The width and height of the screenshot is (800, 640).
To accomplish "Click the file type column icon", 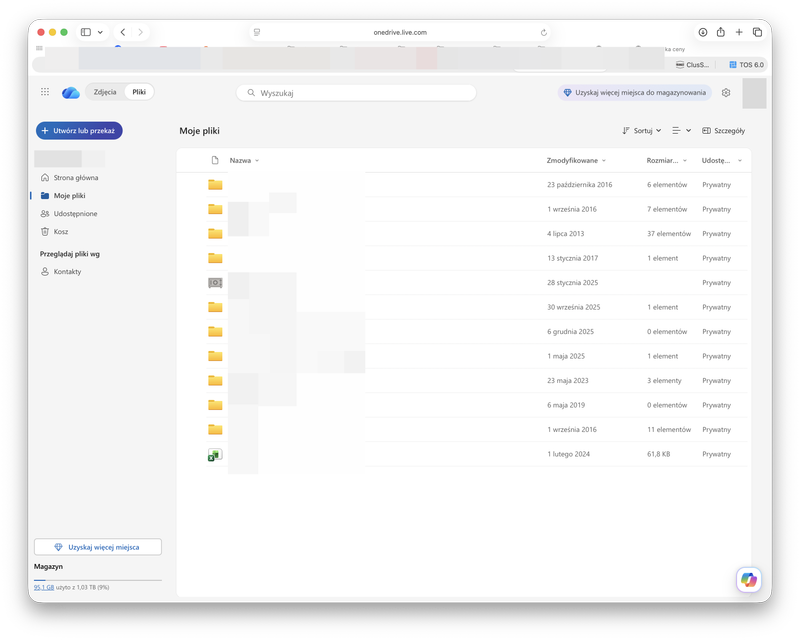I will [215, 160].
